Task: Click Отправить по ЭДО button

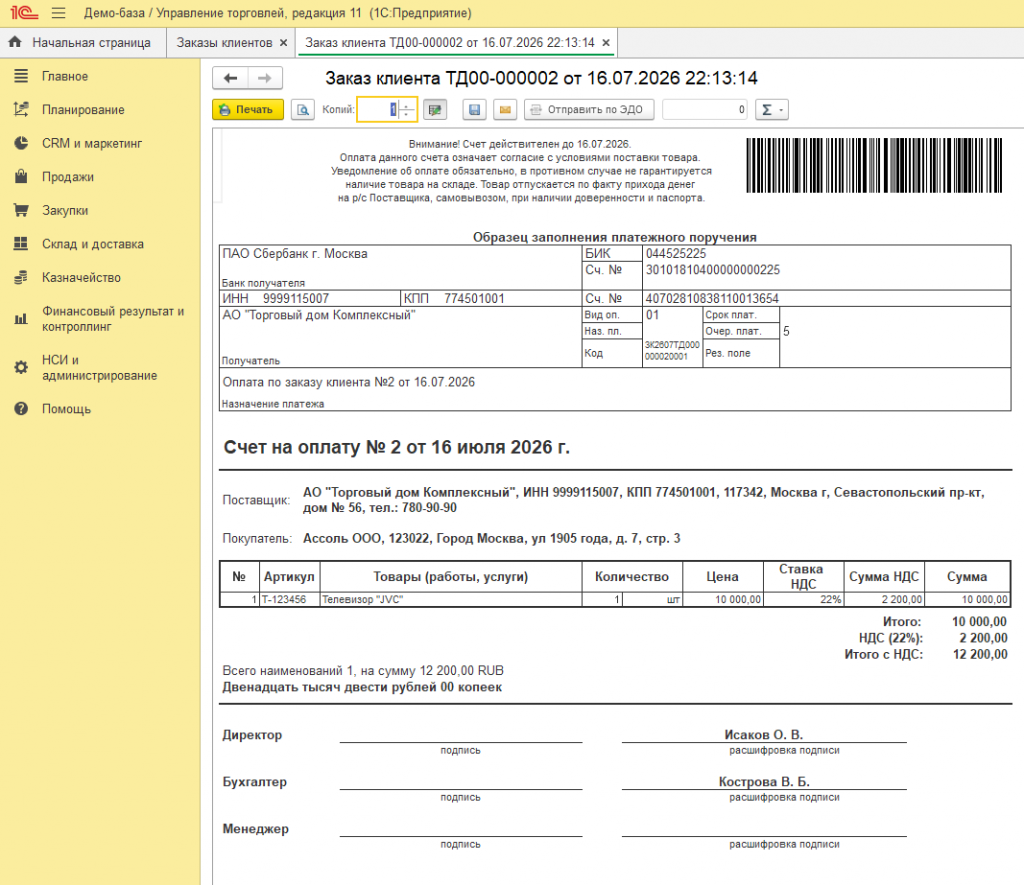Action: (x=588, y=110)
